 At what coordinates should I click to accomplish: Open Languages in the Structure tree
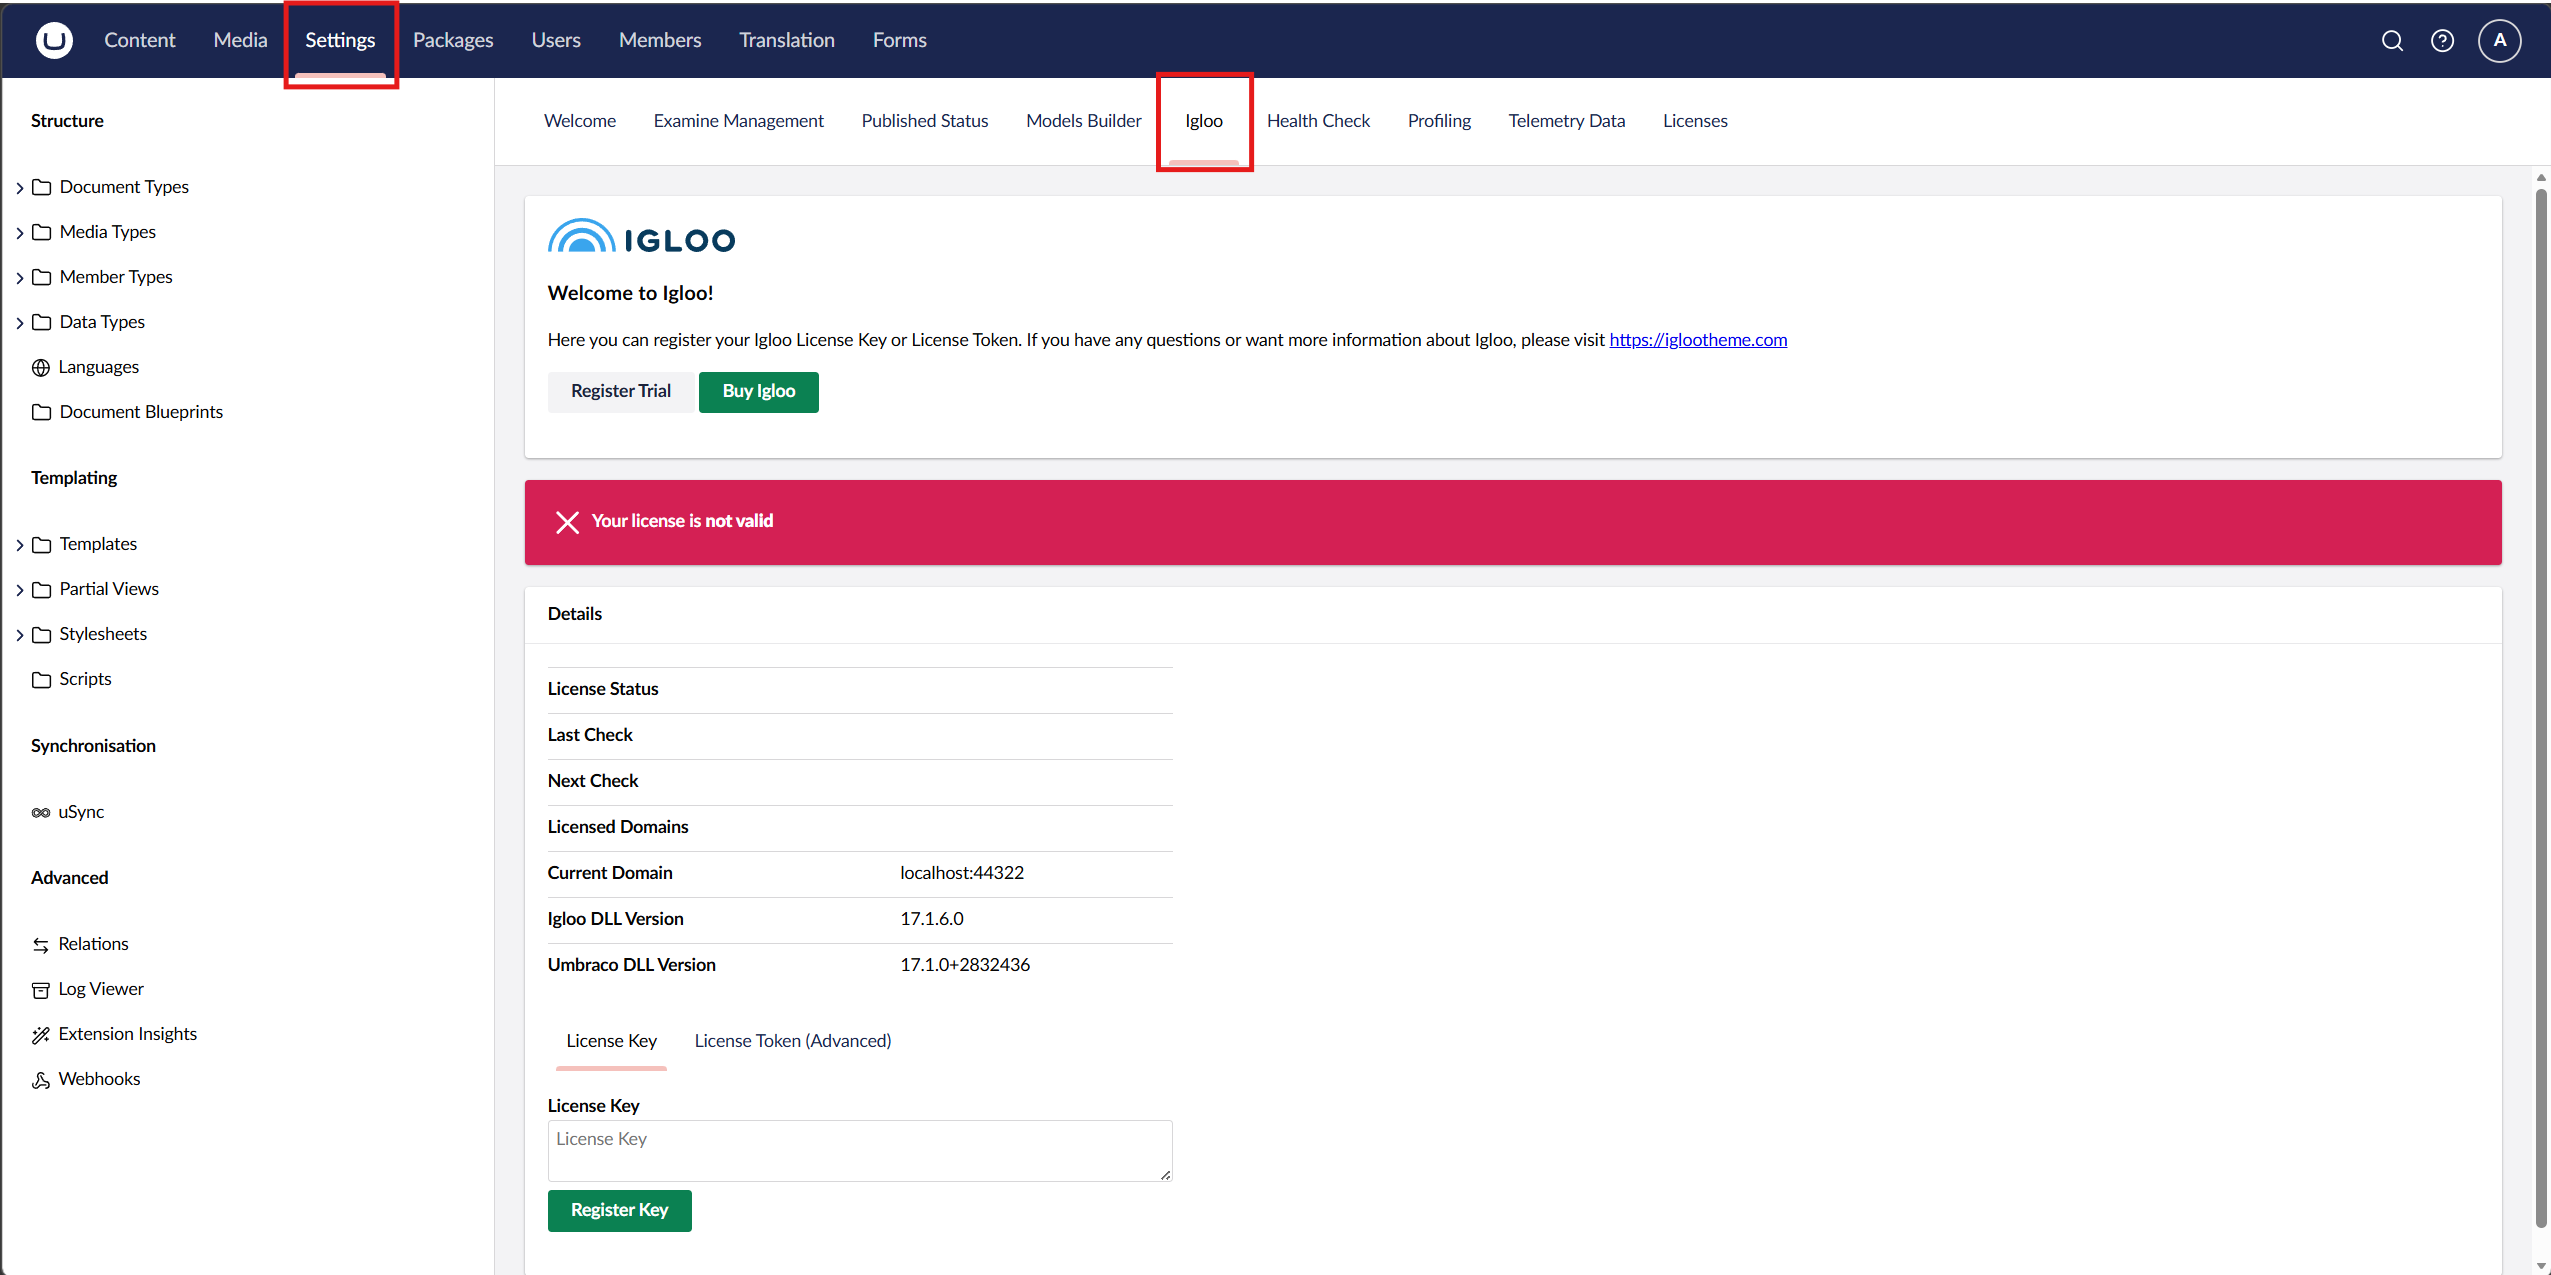pyautogui.click(x=98, y=367)
